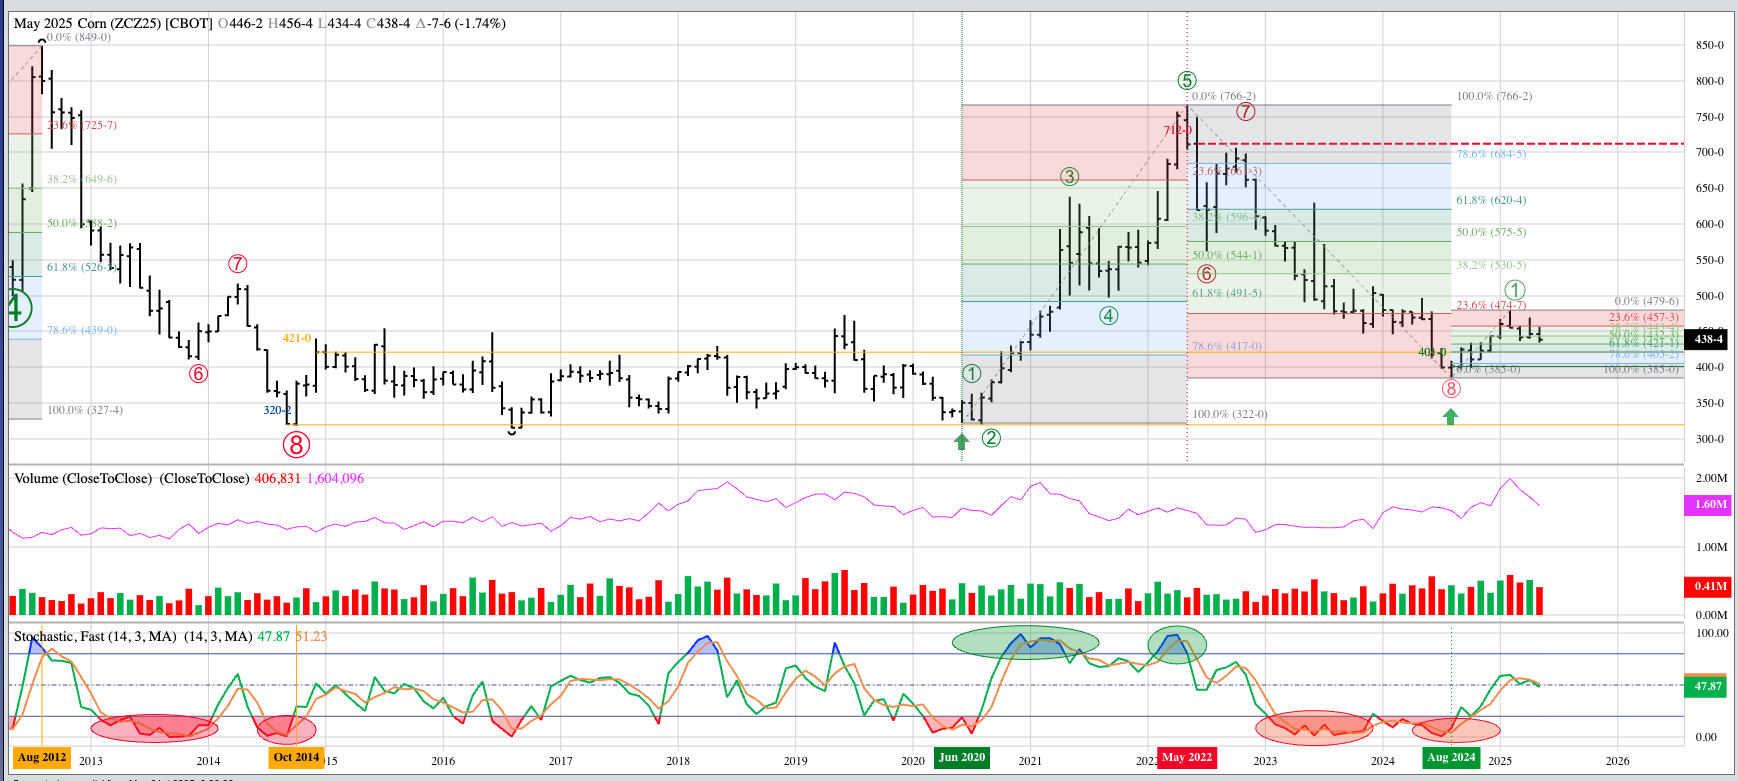This screenshot has width=1738, height=781.
Task: Click green up arrow above Aug 2024 low
Action: (1450, 416)
